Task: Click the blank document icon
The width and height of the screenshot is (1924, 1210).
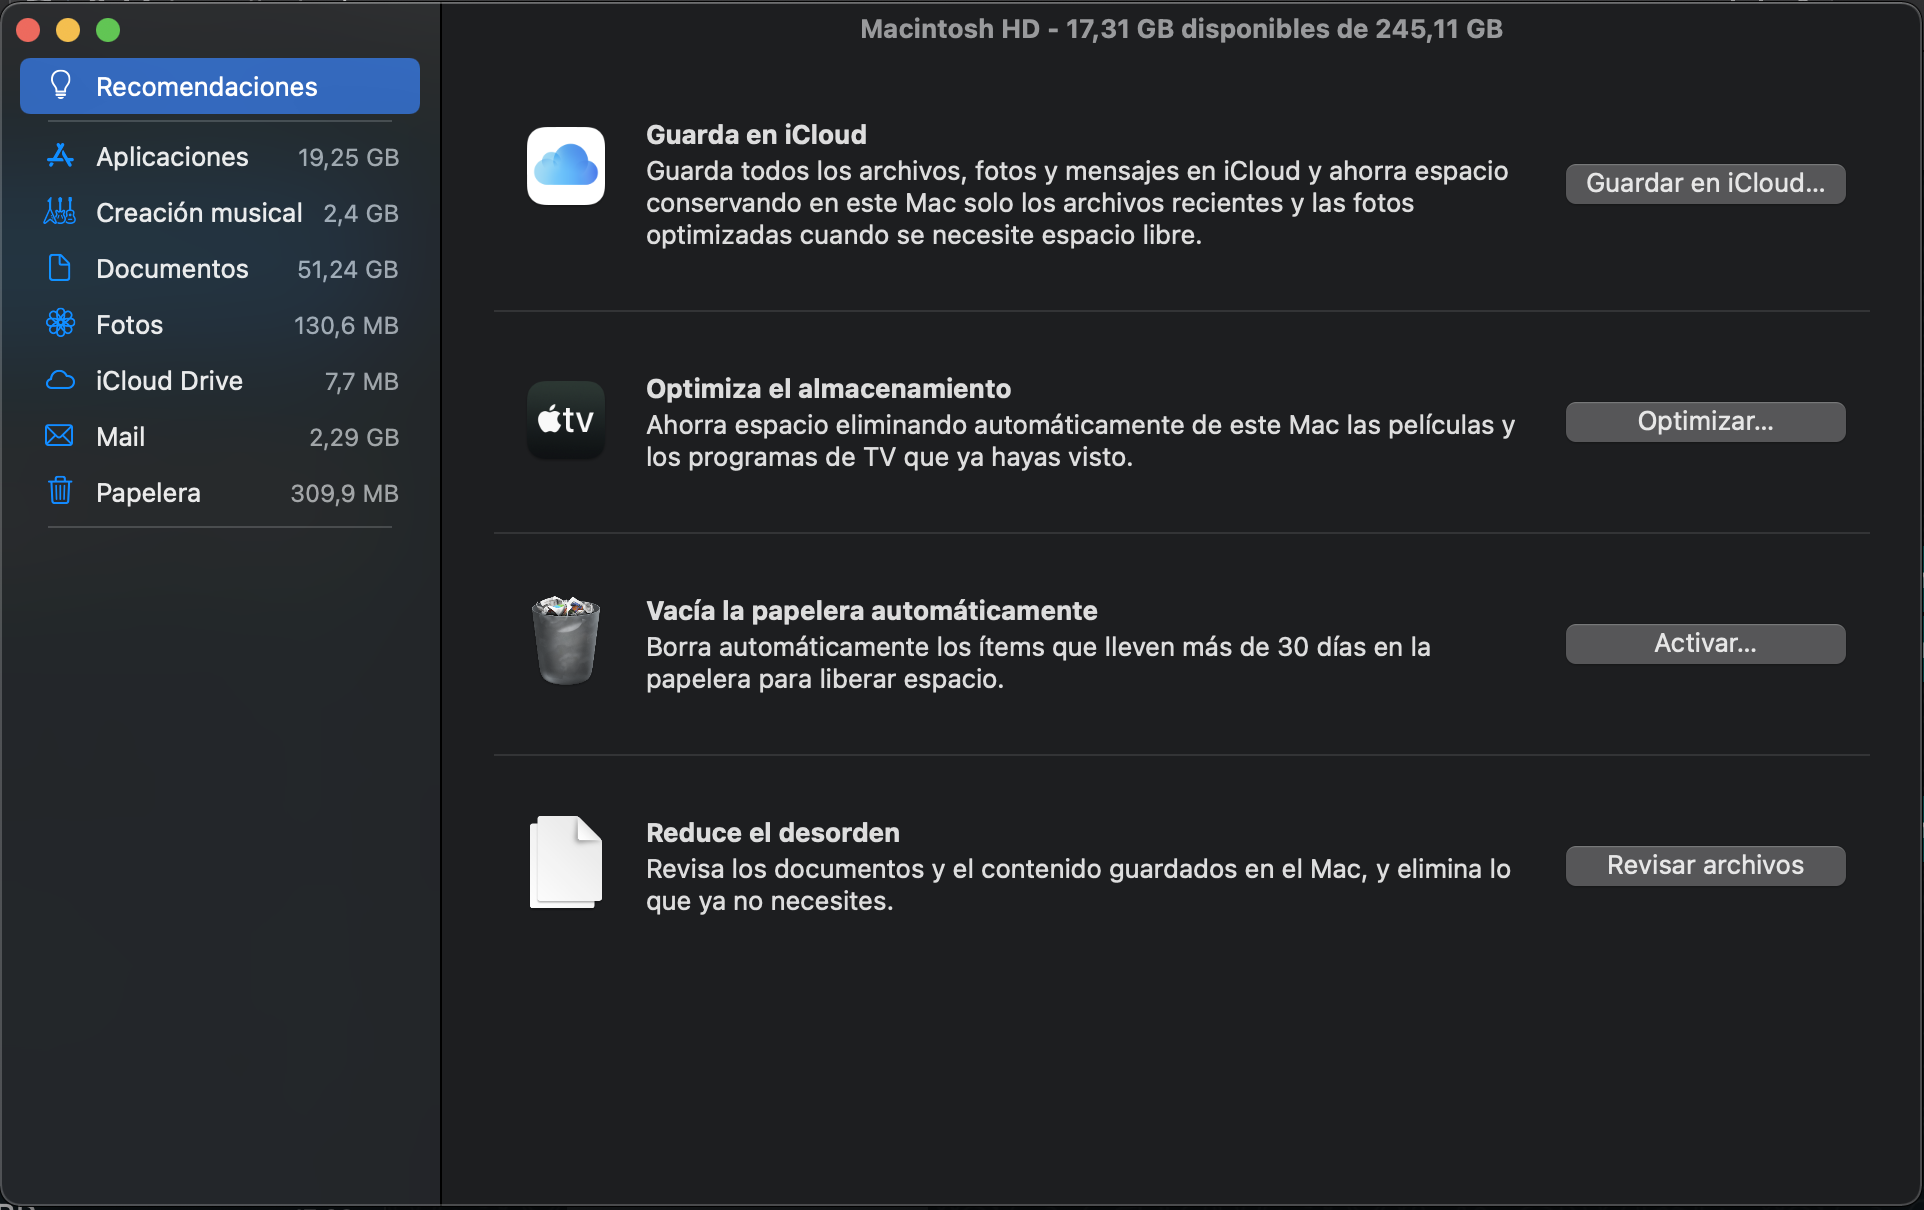Action: point(566,862)
